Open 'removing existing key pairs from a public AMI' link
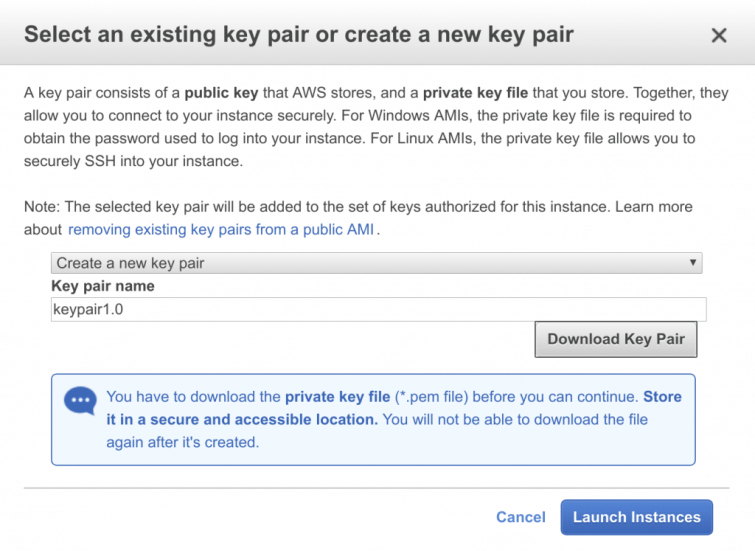 (221, 230)
